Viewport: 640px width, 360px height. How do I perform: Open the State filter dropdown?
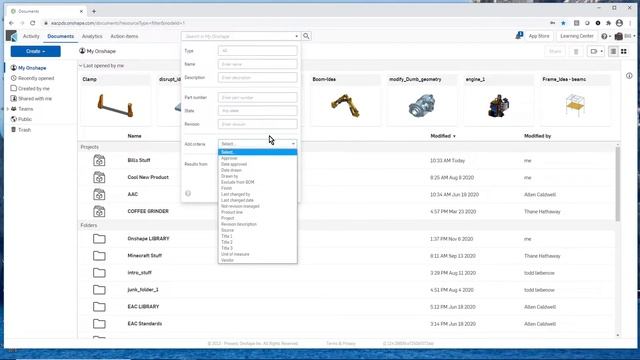258,111
